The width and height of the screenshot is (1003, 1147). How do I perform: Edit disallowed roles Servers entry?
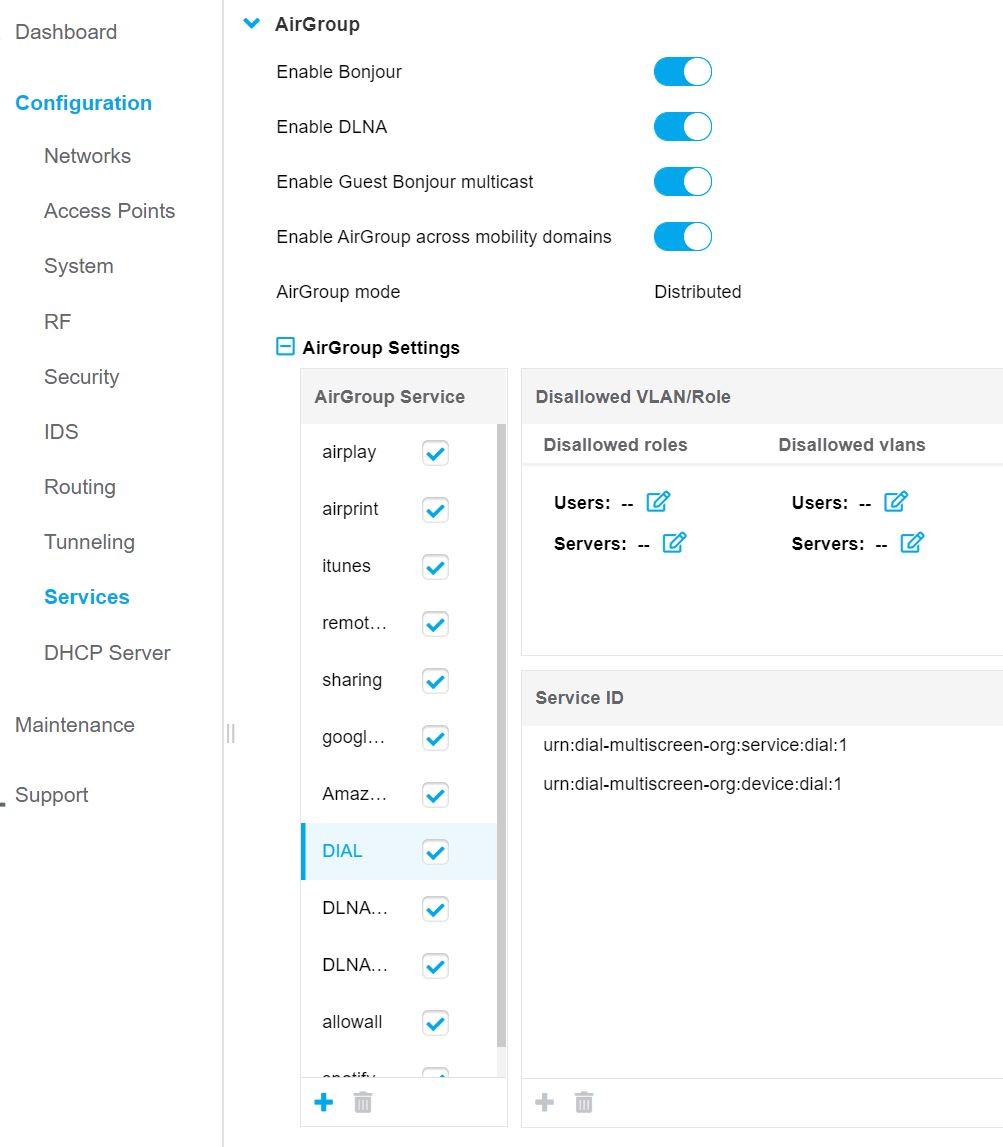click(x=674, y=543)
